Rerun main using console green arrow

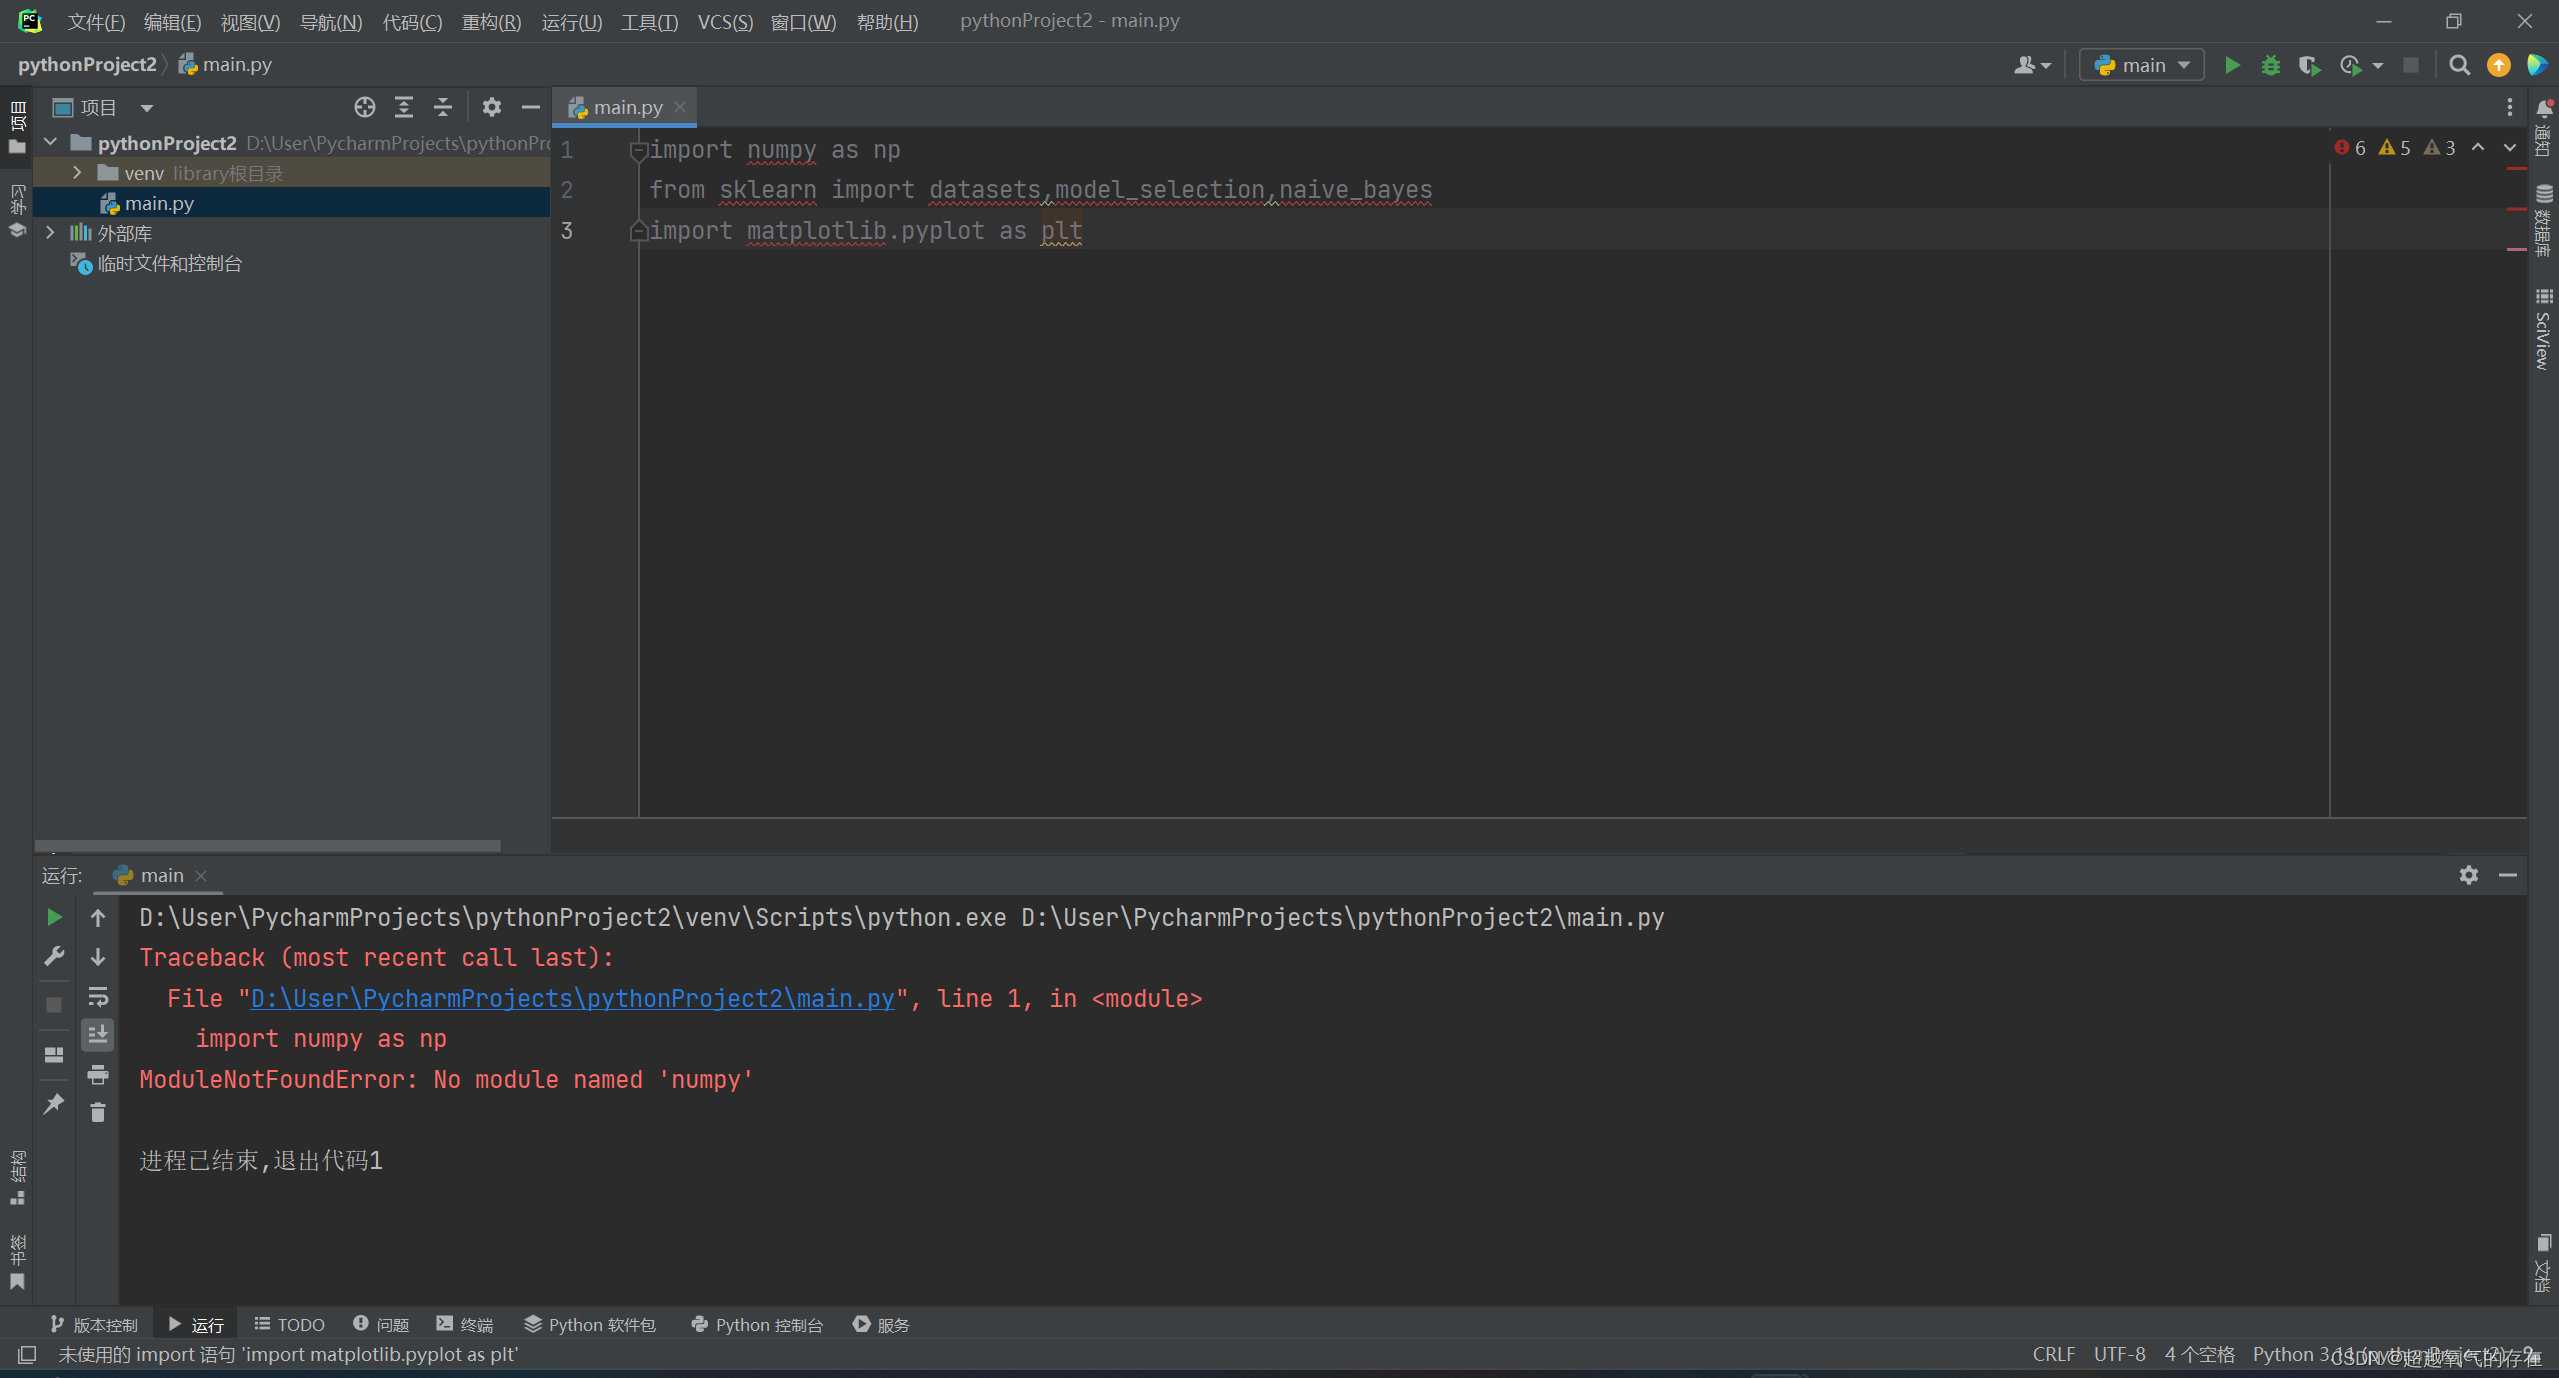54,917
